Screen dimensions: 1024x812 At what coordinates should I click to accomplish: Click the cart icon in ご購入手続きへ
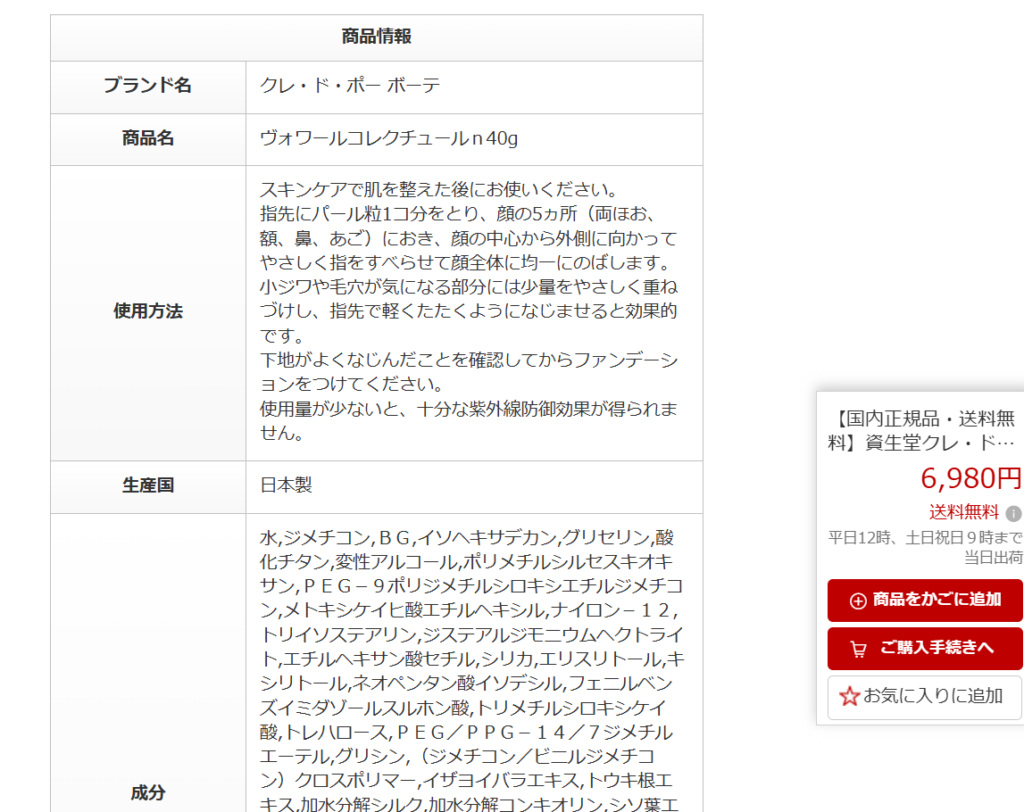[858, 649]
